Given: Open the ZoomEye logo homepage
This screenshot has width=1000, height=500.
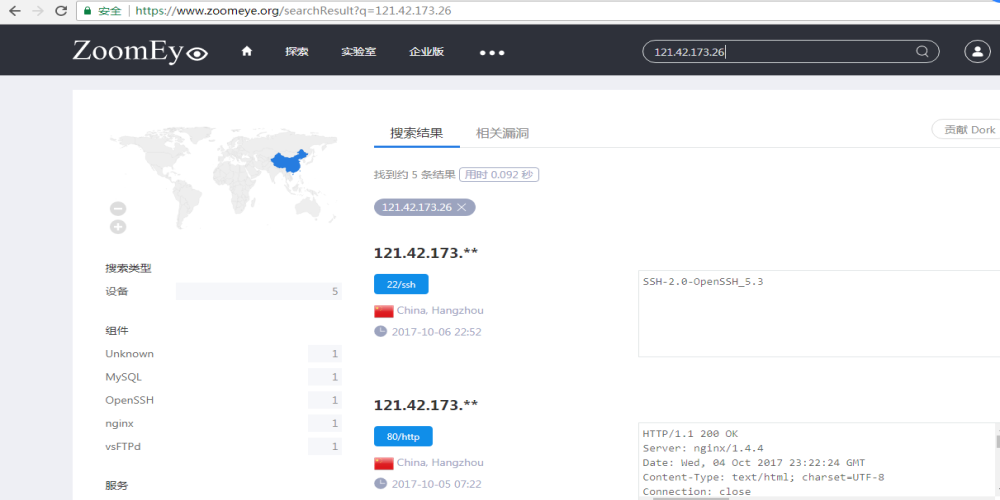Looking at the screenshot, I should pyautogui.click(x=140, y=52).
